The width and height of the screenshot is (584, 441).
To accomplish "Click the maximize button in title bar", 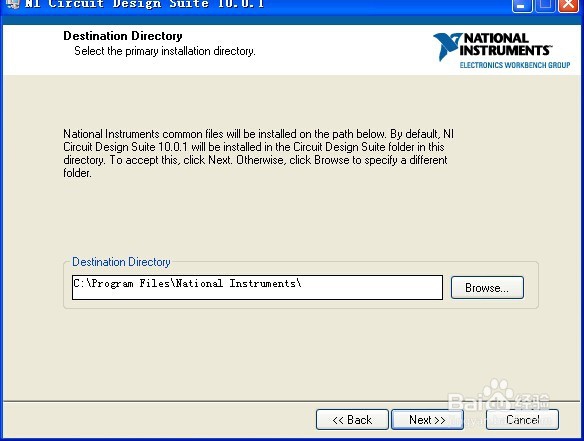I will coord(545,5).
